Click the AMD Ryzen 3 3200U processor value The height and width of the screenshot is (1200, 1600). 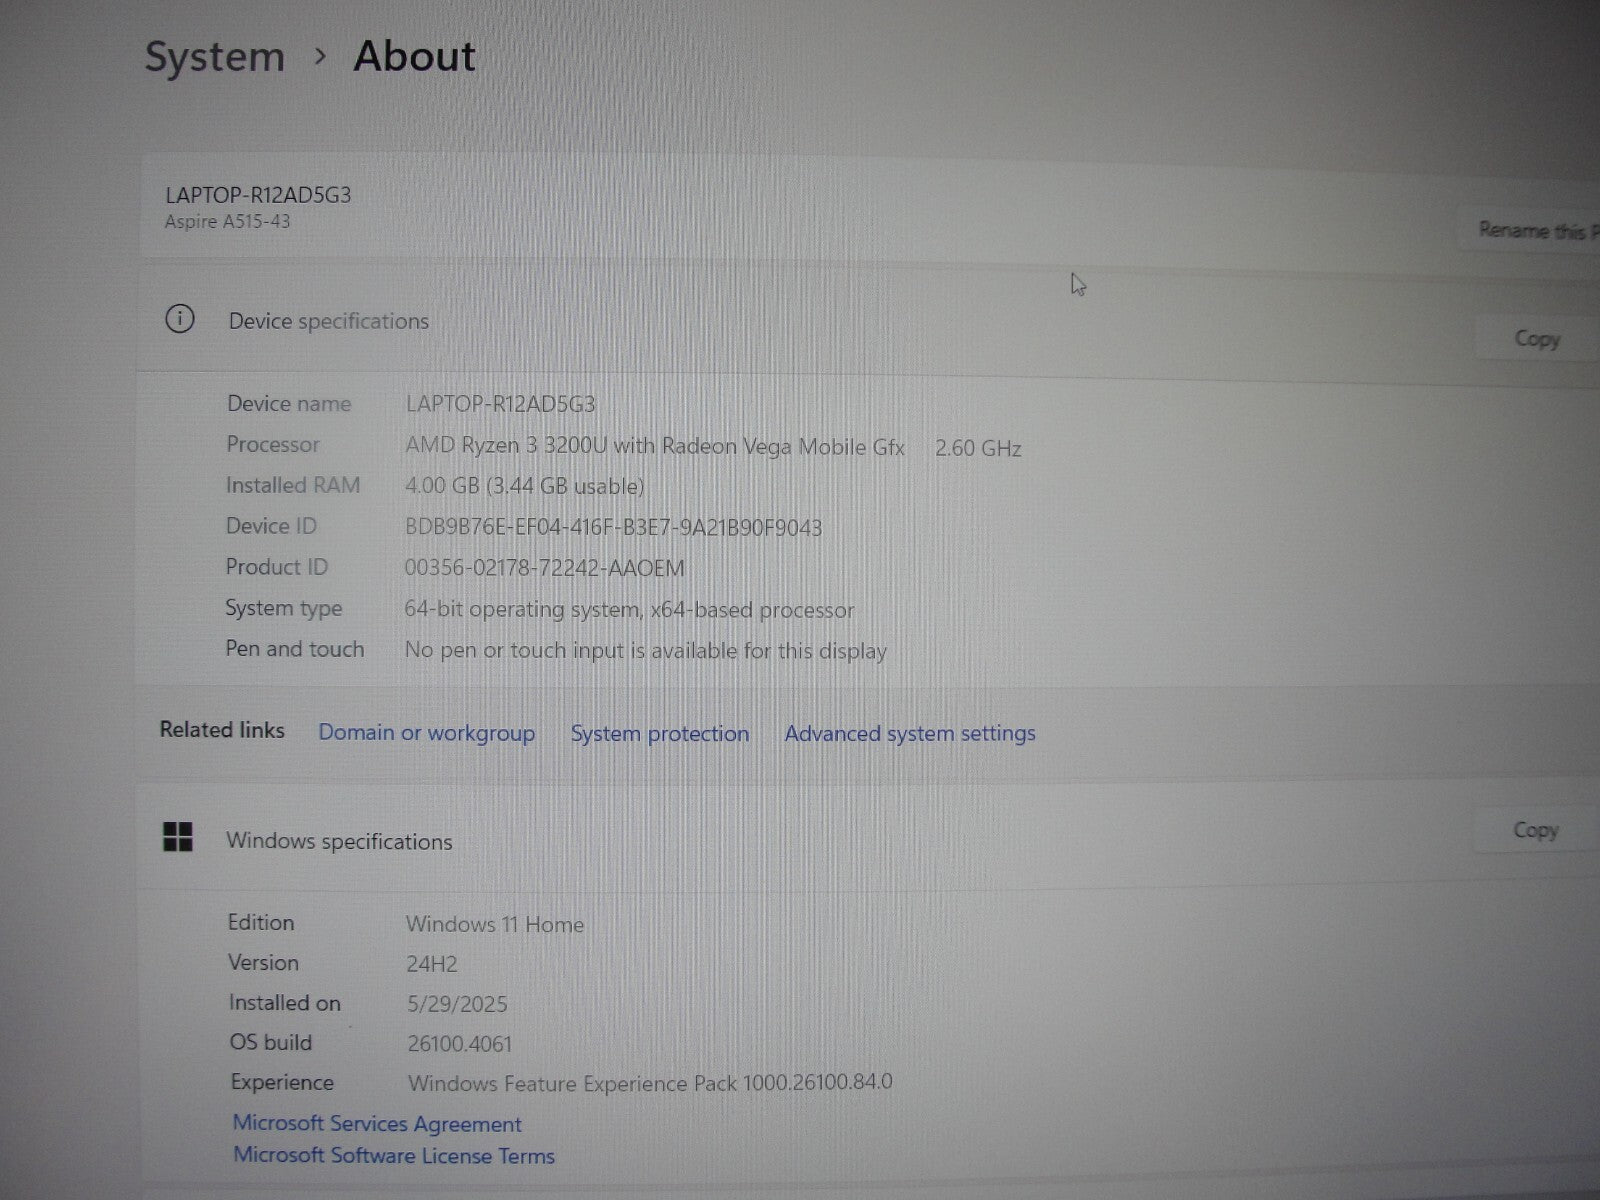click(x=655, y=447)
